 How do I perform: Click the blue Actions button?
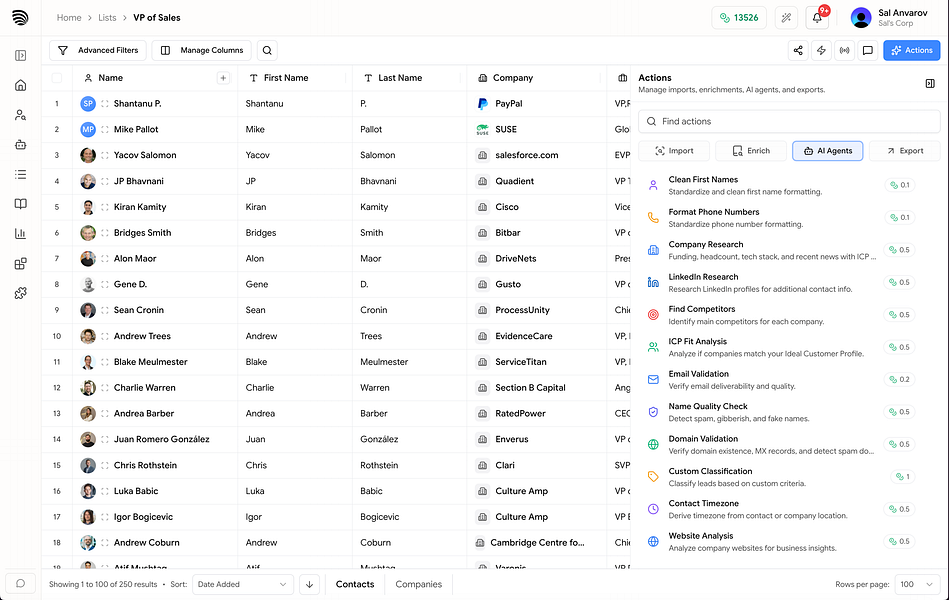click(911, 50)
